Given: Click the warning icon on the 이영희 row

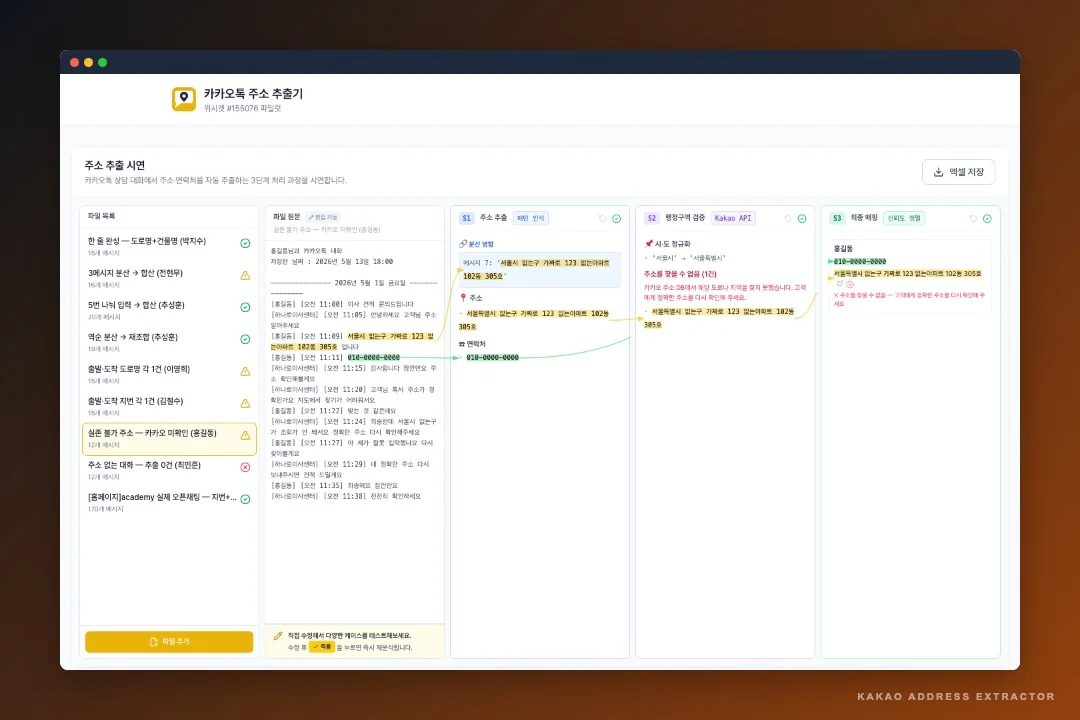Looking at the screenshot, I should tap(245, 371).
